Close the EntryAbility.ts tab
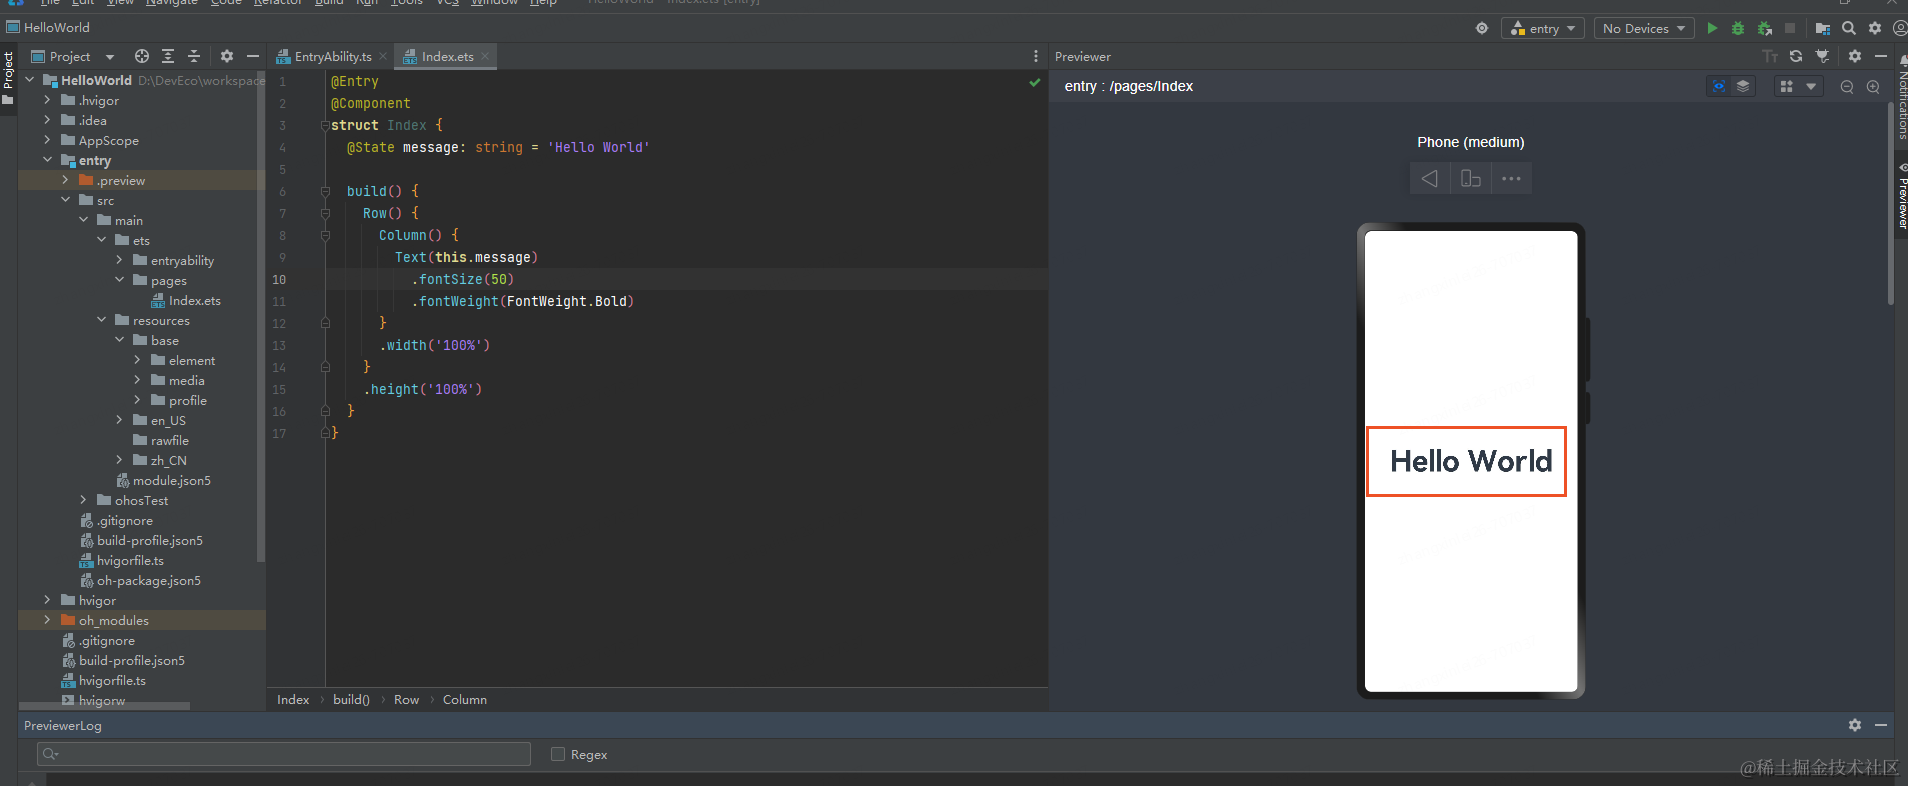1908x786 pixels. [383, 57]
